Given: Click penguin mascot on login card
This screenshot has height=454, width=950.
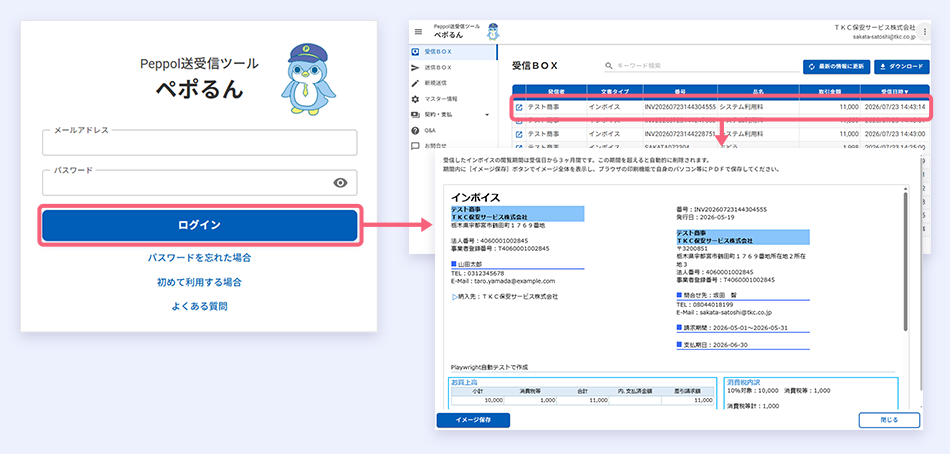Looking at the screenshot, I should point(308,79).
